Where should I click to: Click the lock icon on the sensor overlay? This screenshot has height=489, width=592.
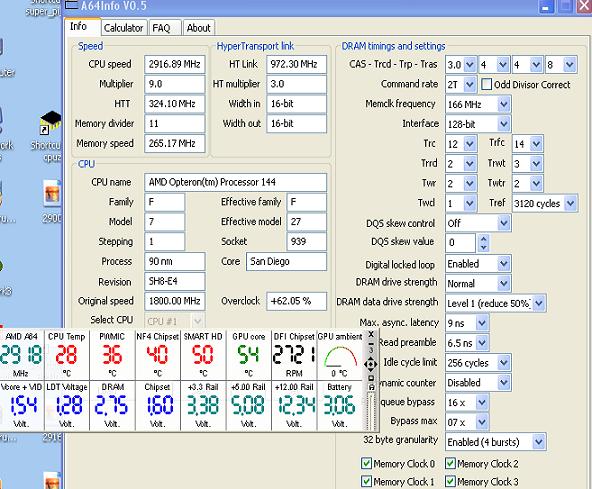point(371,387)
